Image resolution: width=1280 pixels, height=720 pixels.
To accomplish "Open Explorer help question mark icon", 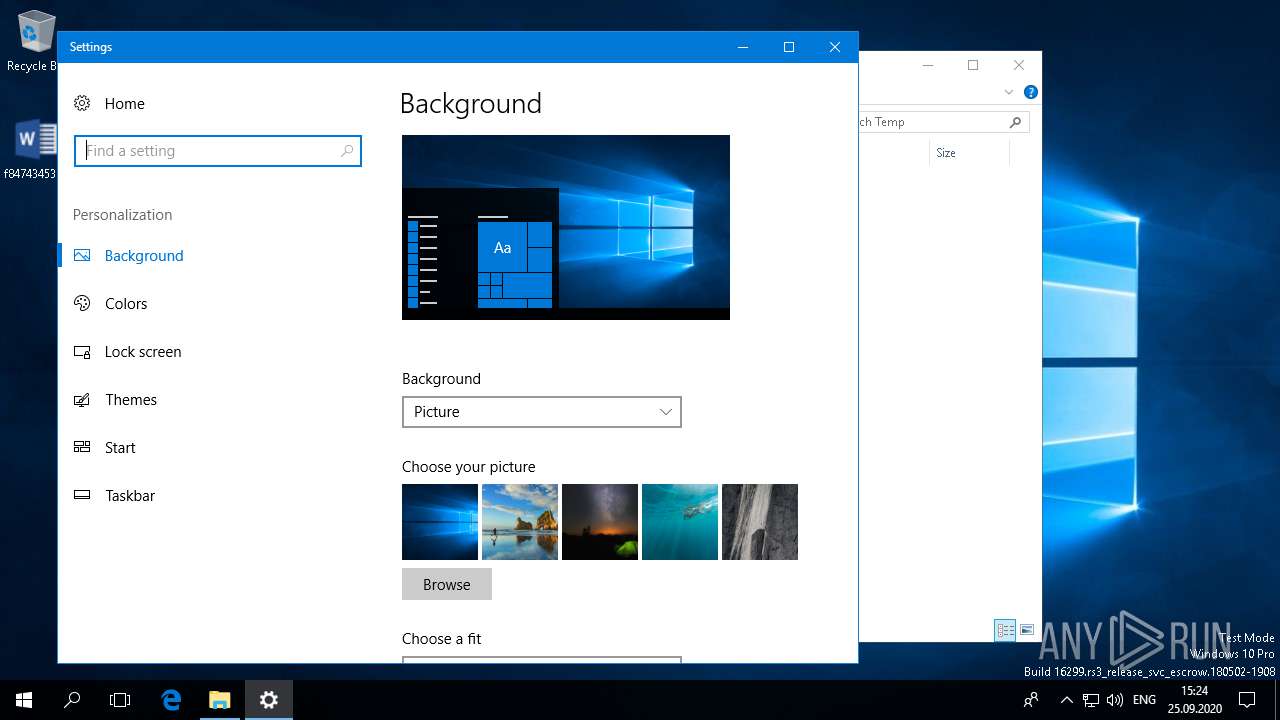I will 1031,92.
